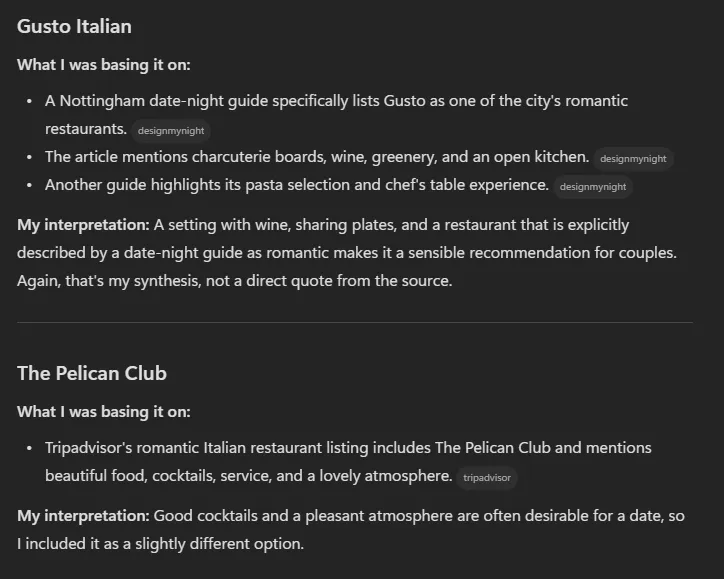The height and width of the screenshot is (579, 724).
Task: Click the "Gusto Italian" heading
Action: tap(74, 26)
